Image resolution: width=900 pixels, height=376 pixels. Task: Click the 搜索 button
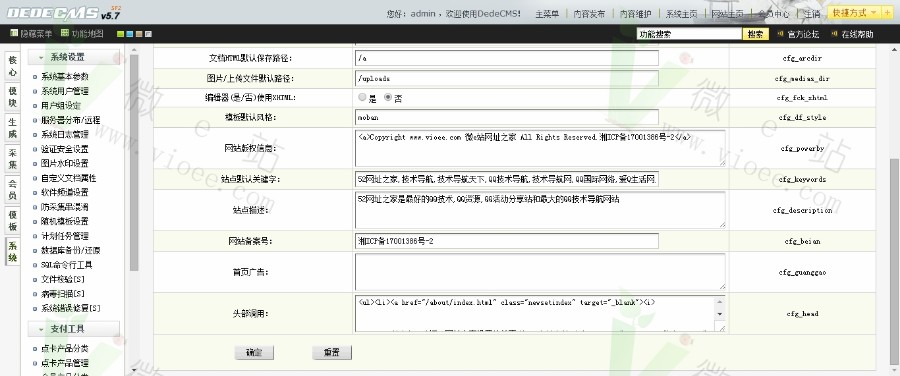click(756, 34)
